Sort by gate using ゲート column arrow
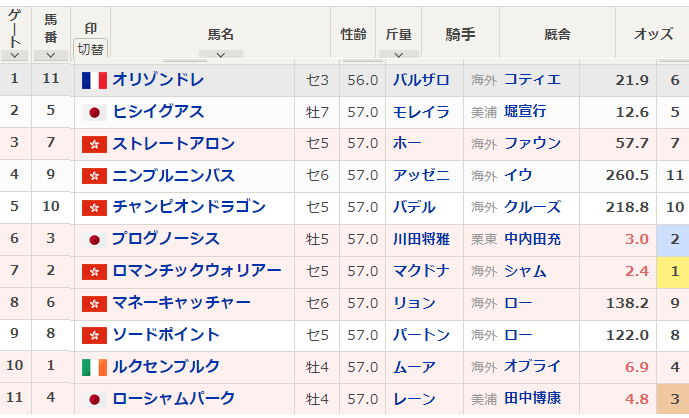This screenshot has height=418, width=689. tap(15, 55)
